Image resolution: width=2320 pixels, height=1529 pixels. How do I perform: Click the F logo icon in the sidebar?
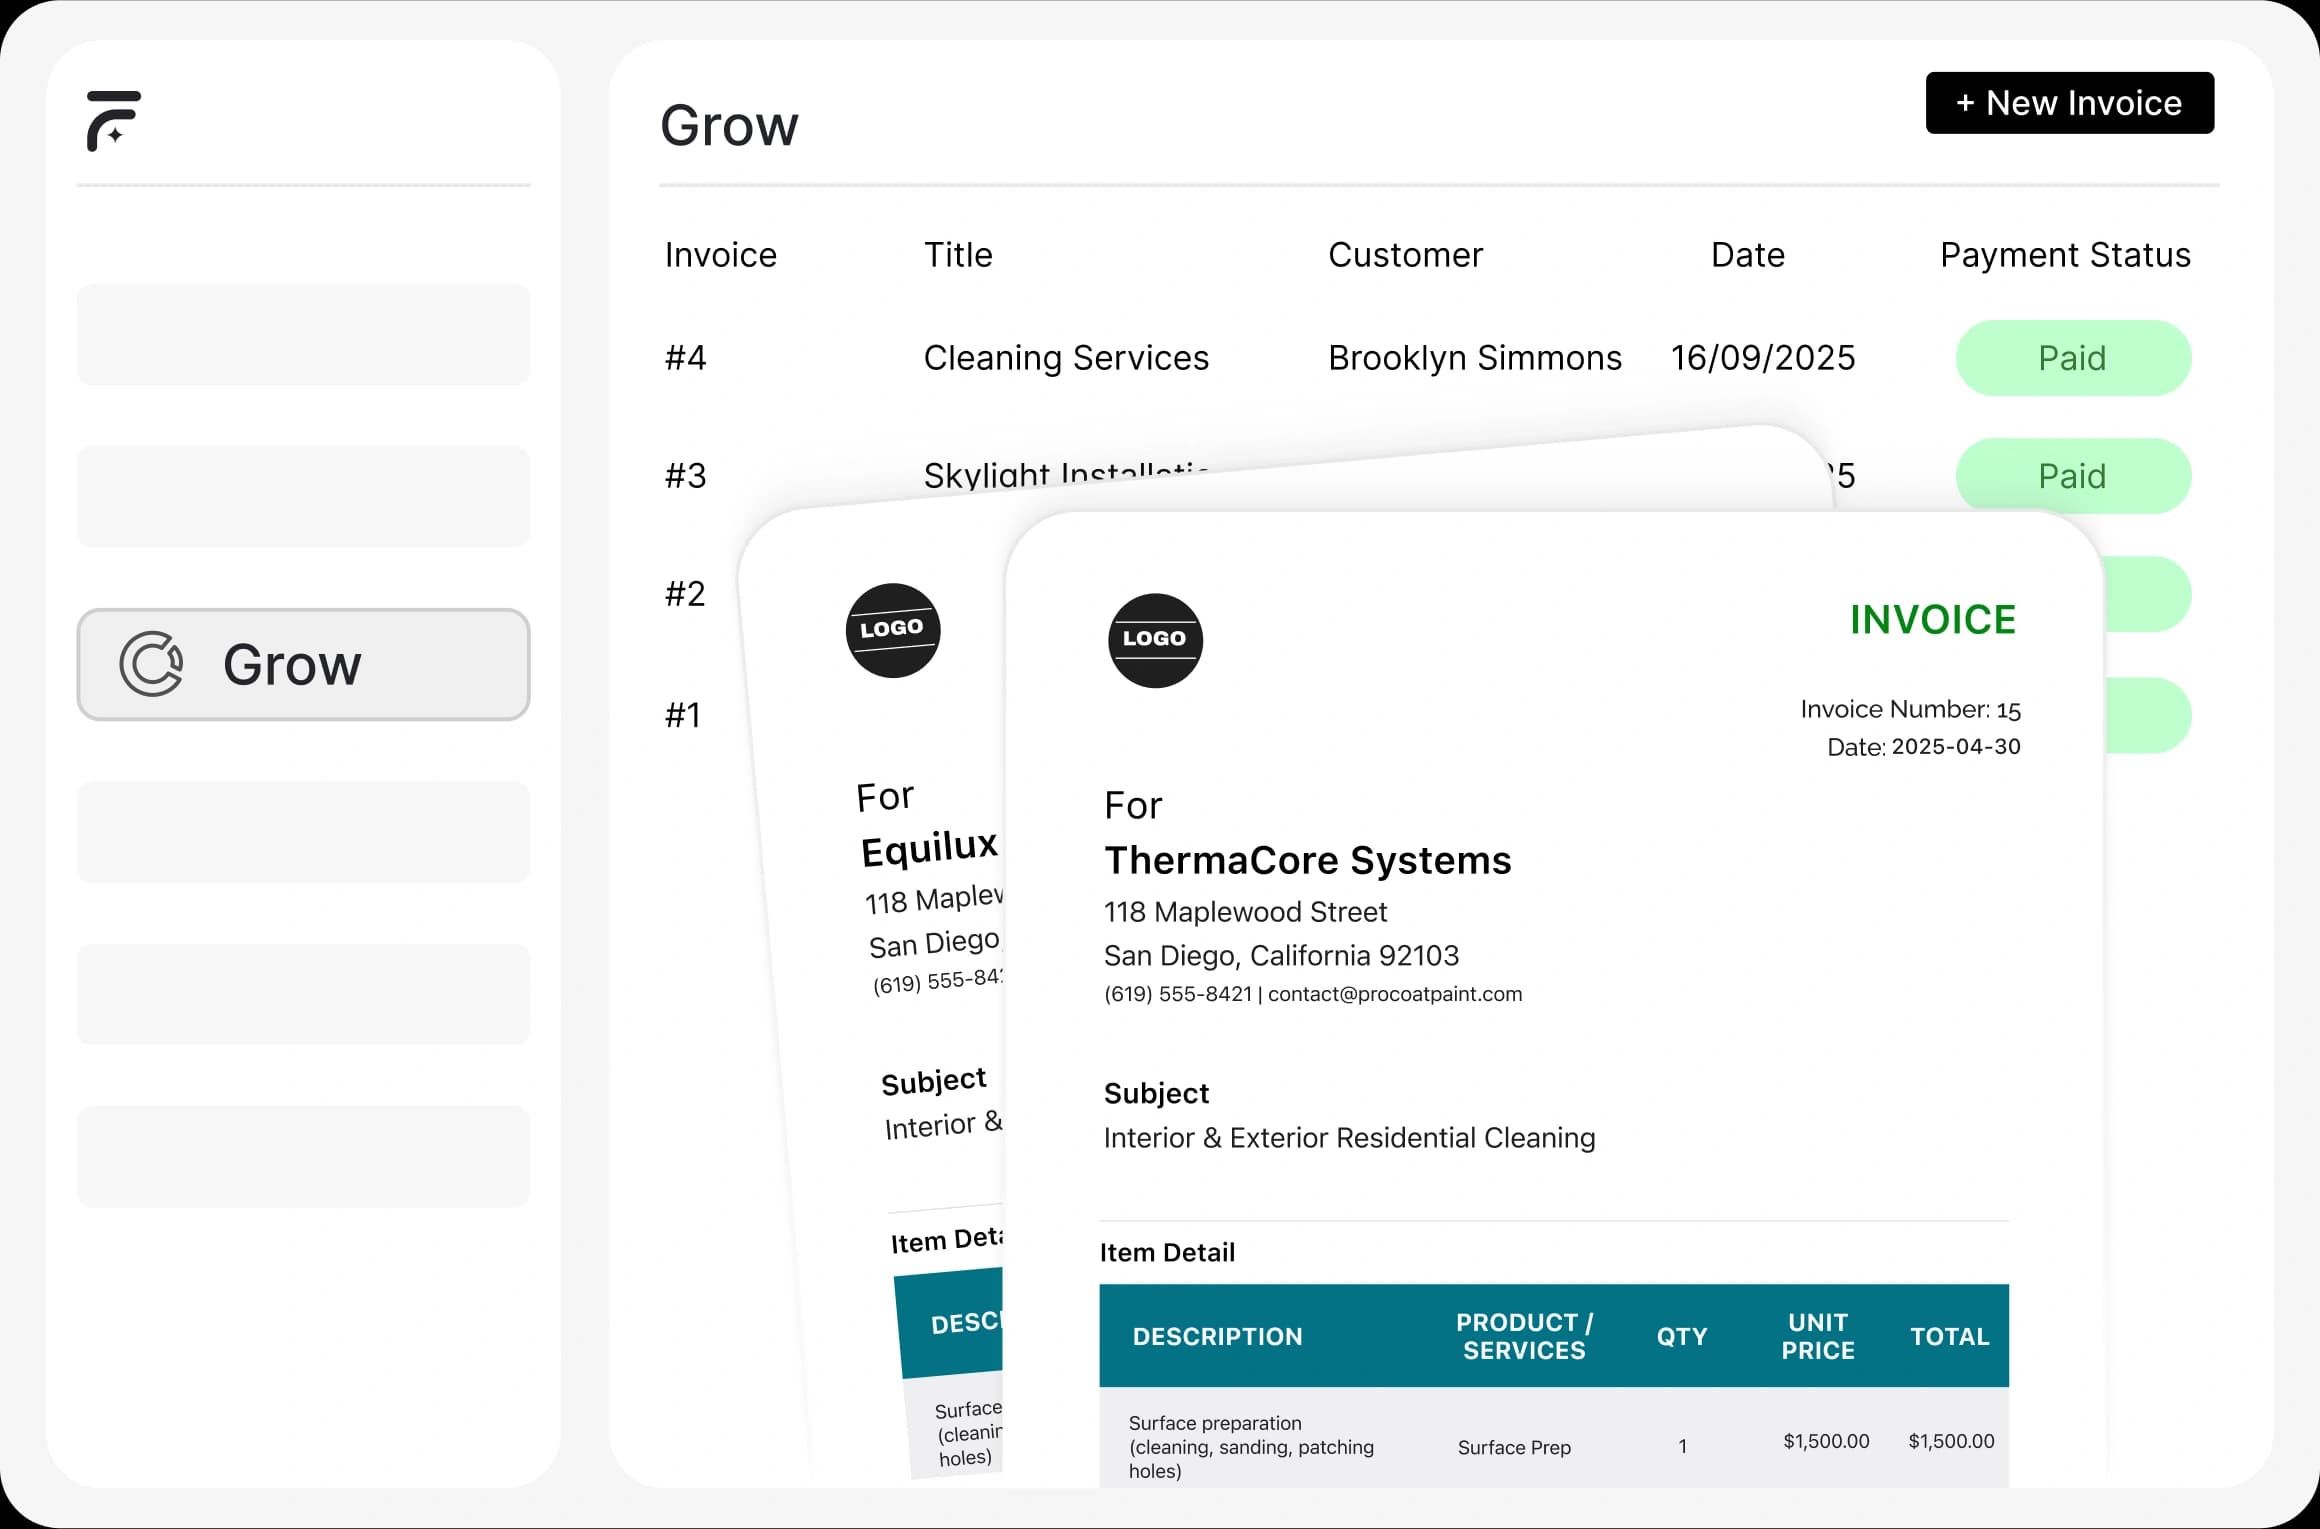coord(113,121)
